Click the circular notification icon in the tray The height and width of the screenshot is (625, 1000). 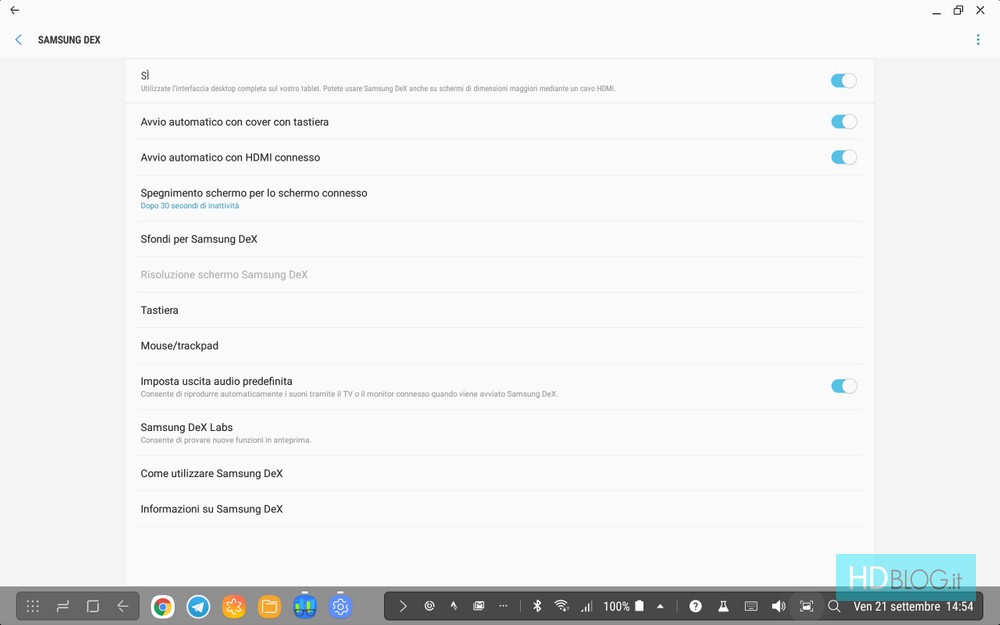pos(429,606)
